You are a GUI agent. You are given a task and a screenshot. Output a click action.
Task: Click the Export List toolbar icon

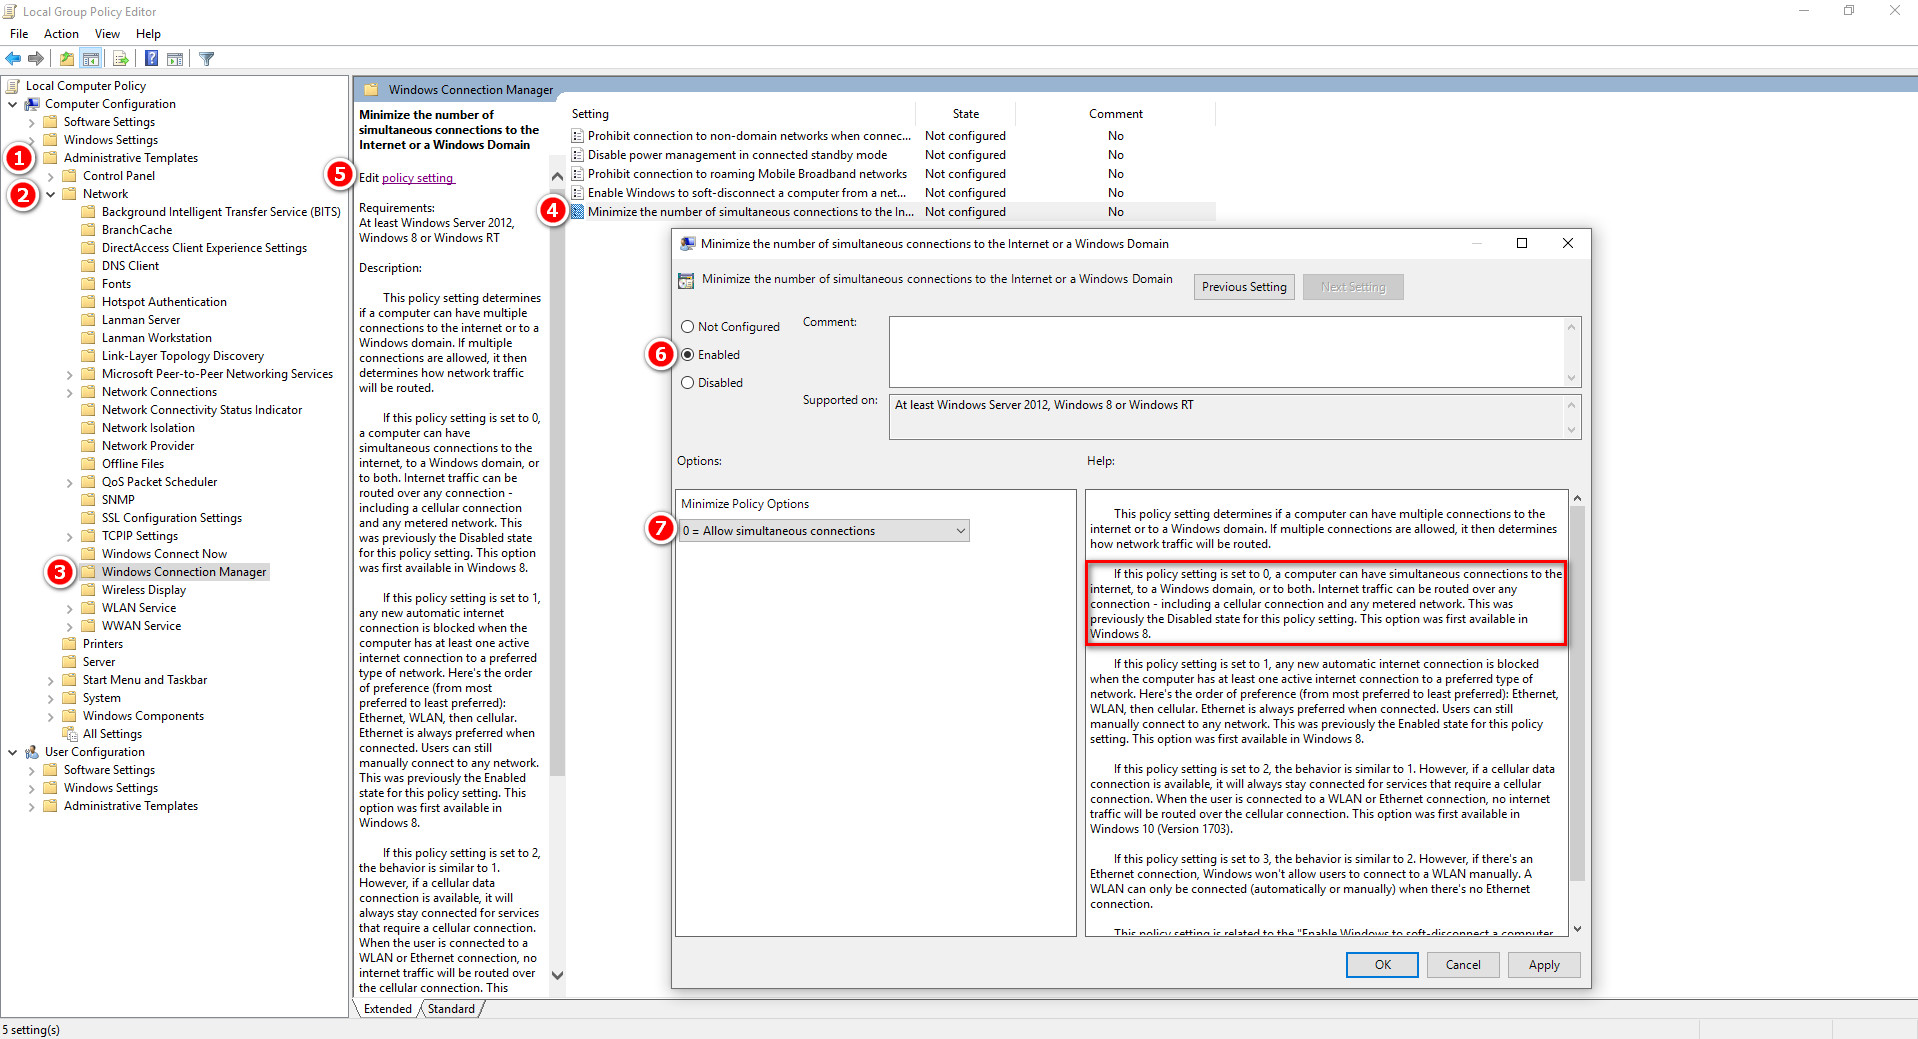(120, 59)
